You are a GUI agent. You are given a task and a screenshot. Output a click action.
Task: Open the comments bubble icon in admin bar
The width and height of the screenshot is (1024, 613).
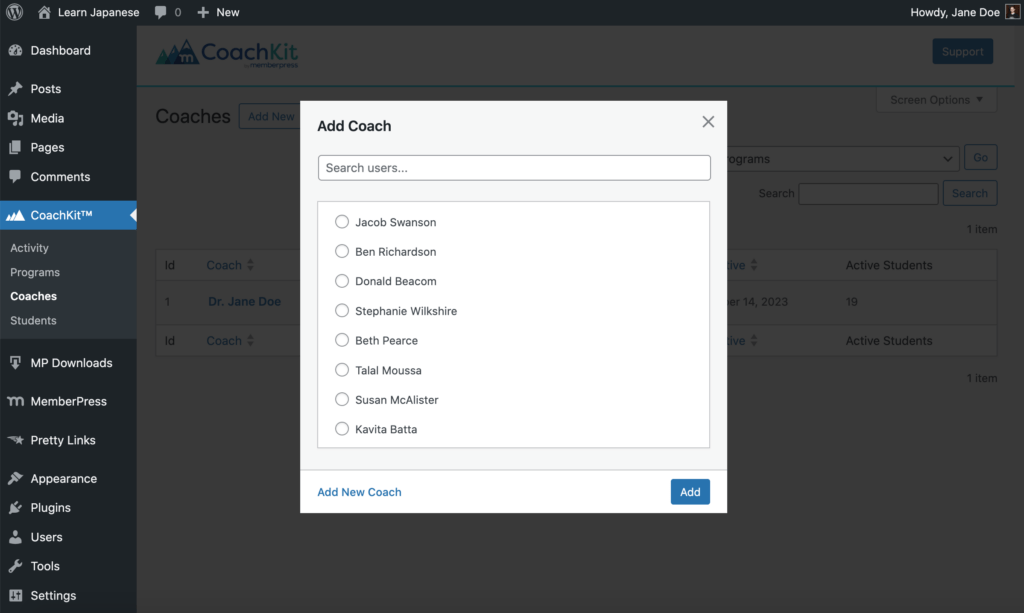tap(161, 12)
